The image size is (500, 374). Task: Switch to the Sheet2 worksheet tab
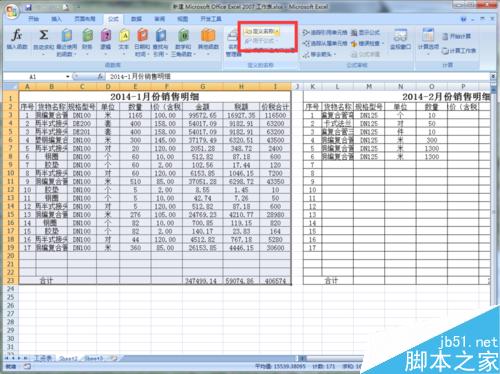tap(68, 358)
